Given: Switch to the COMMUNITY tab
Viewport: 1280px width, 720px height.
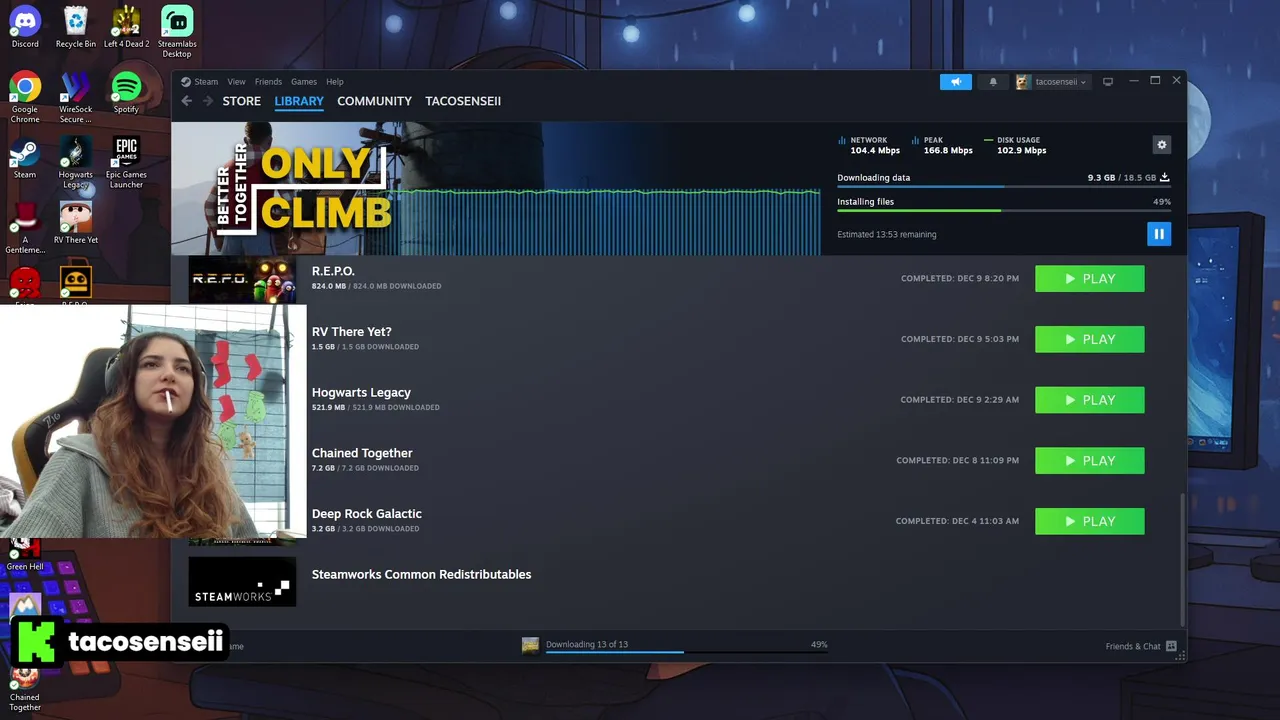Looking at the screenshot, I should point(374,101).
